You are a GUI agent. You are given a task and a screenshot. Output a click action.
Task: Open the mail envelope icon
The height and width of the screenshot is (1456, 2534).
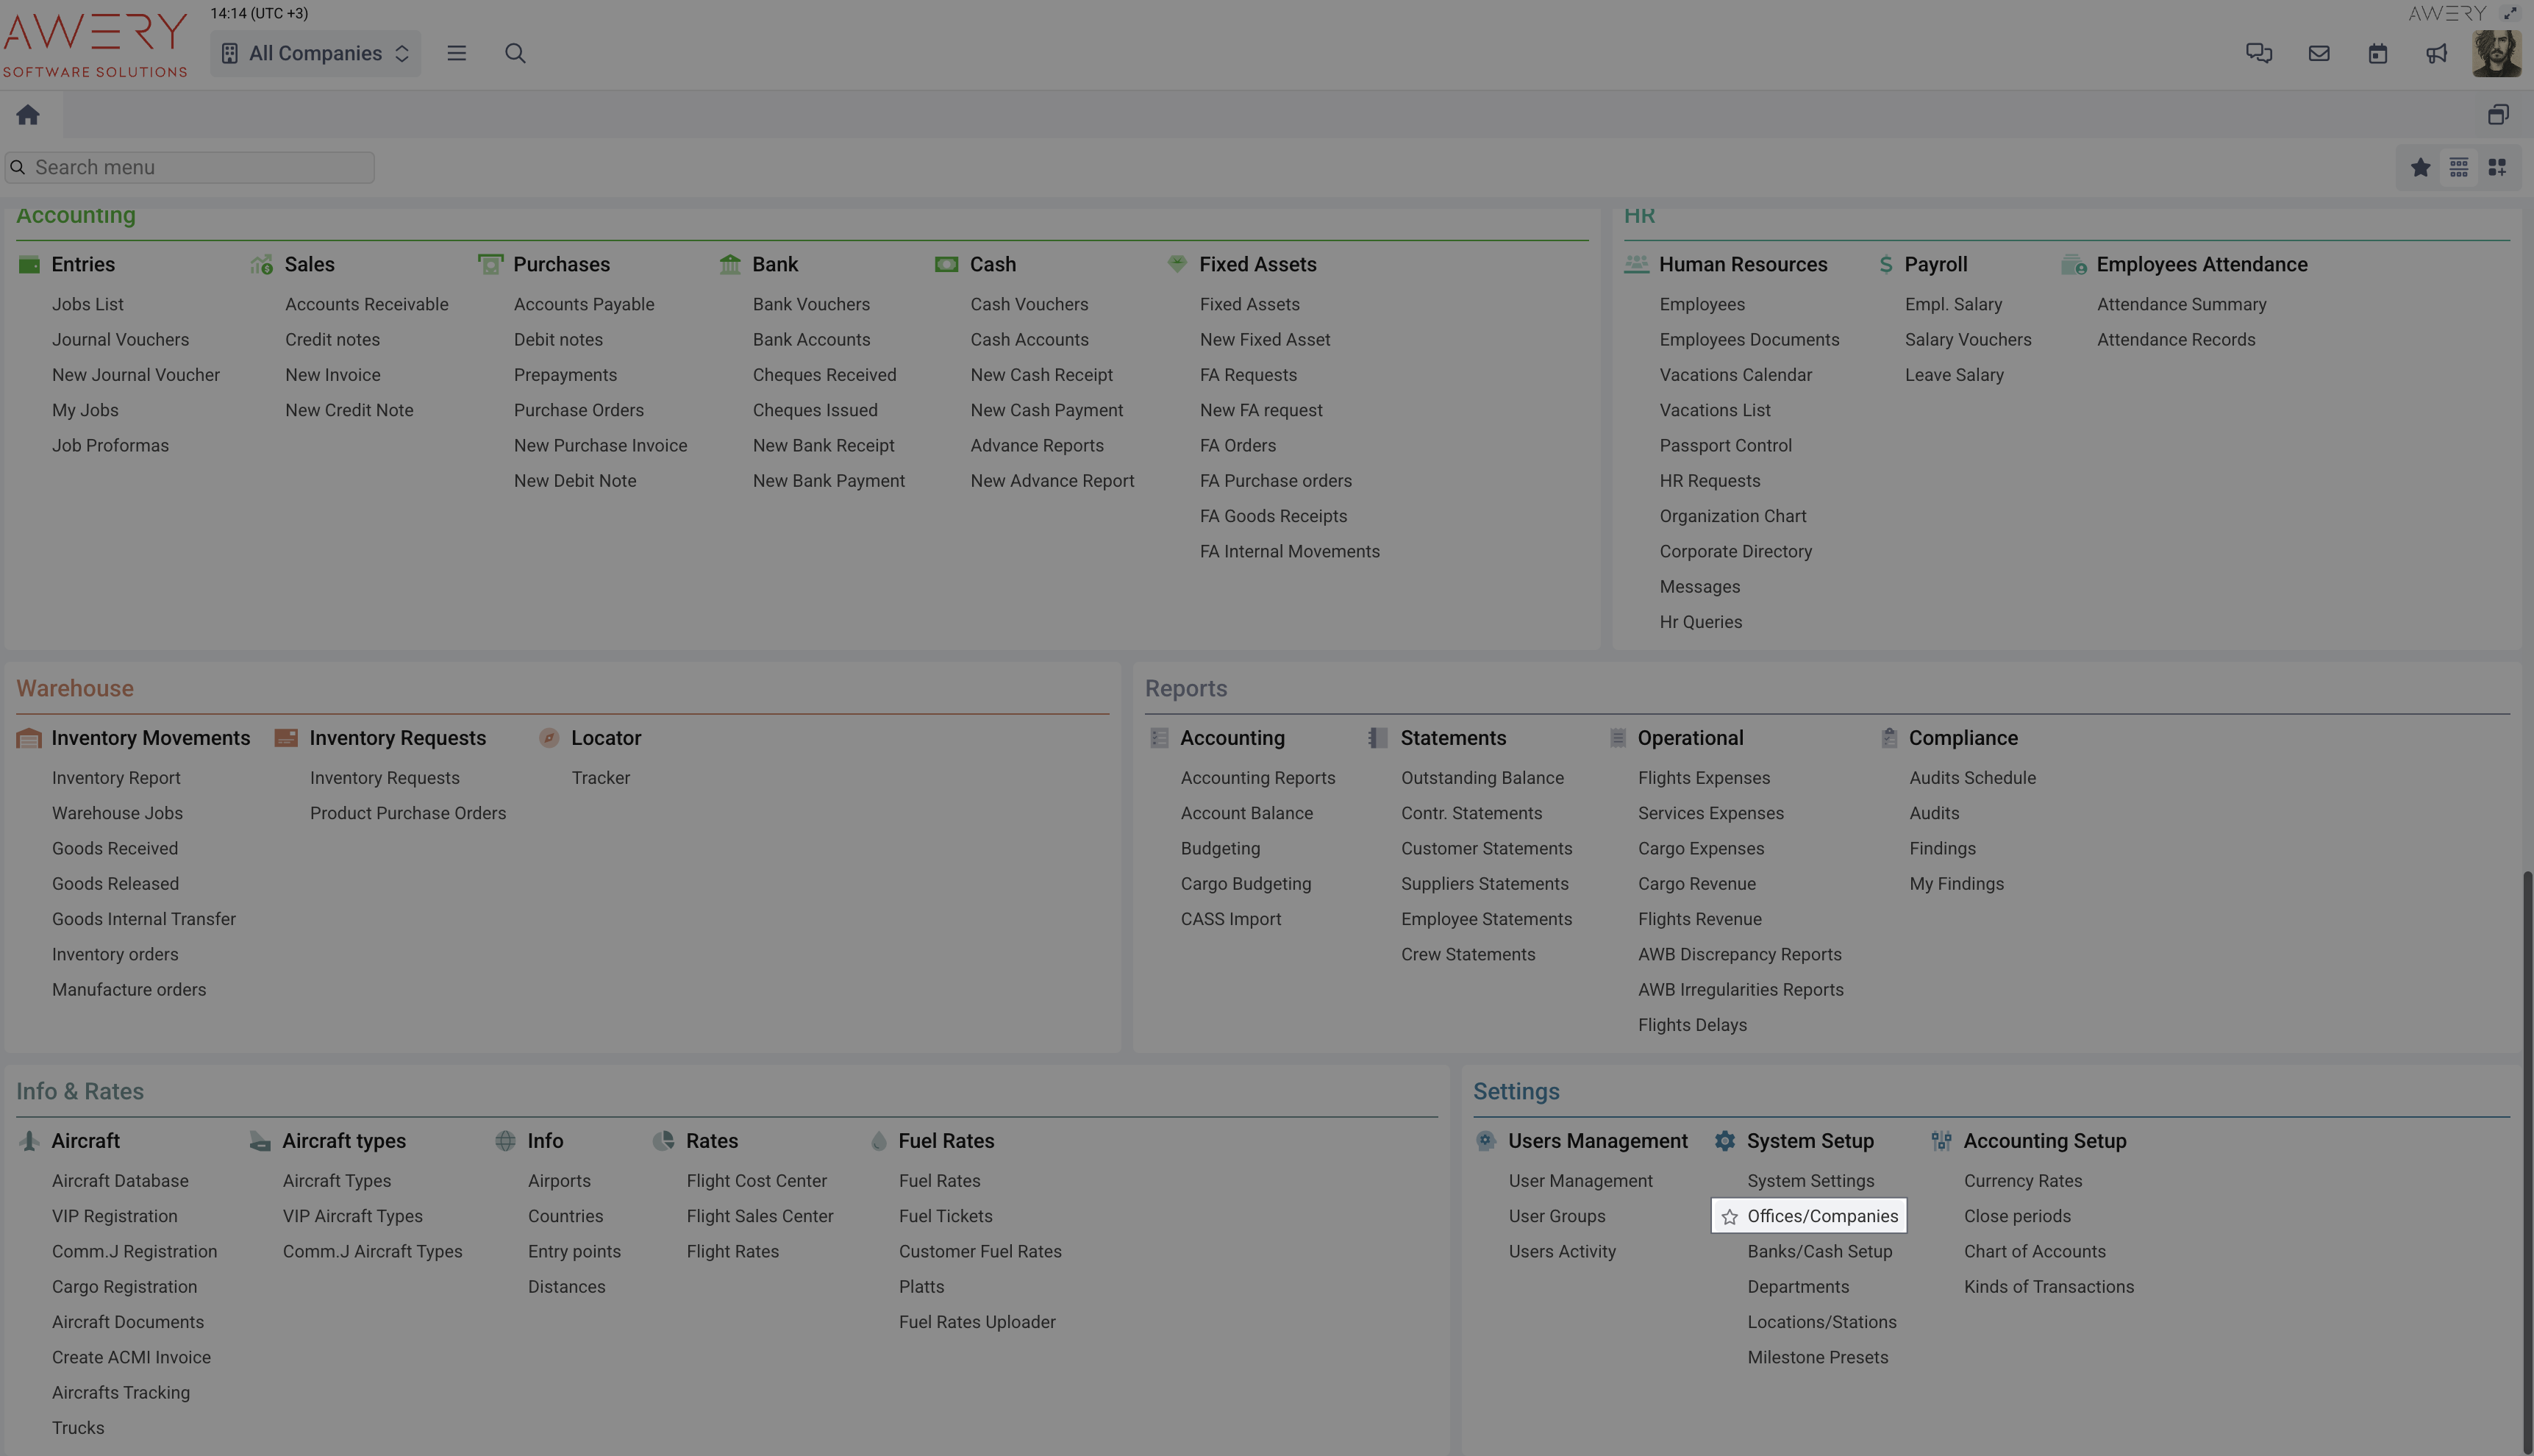(x=2319, y=53)
